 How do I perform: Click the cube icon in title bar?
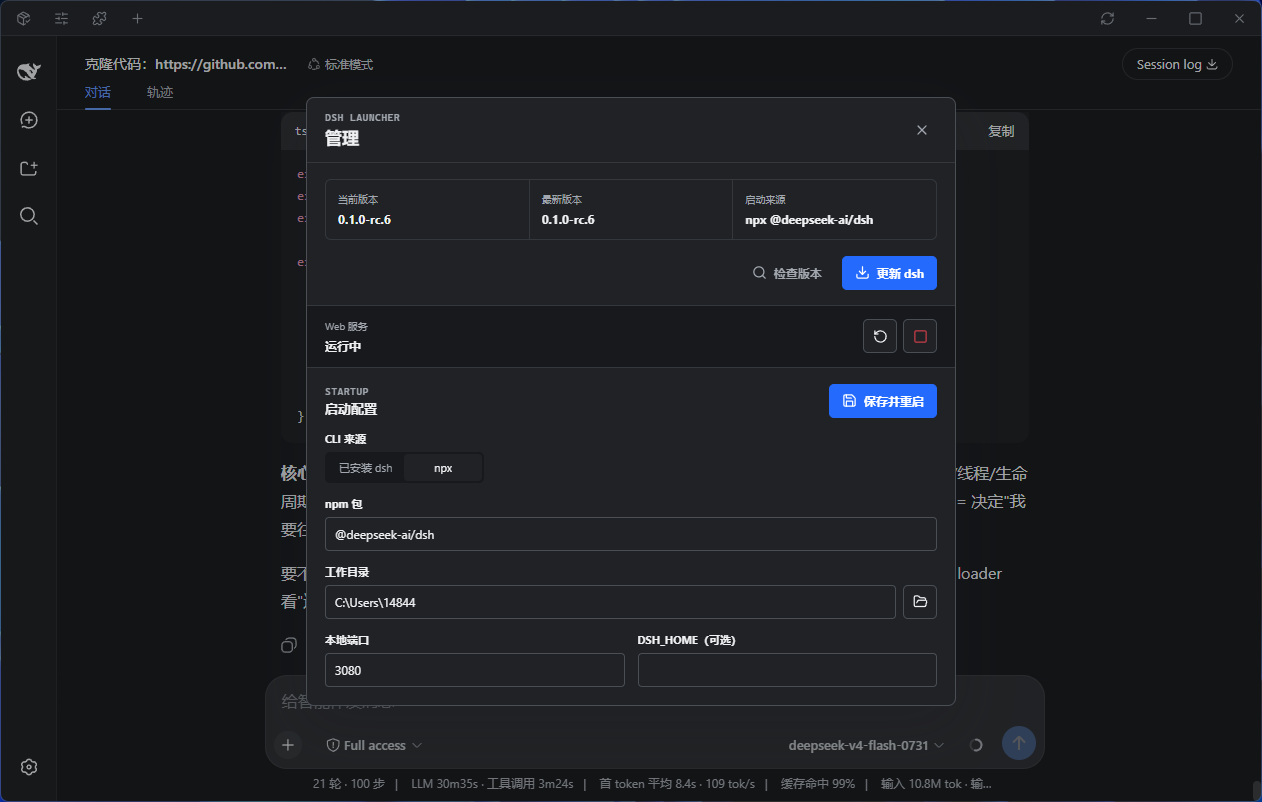tap(24, 18)
